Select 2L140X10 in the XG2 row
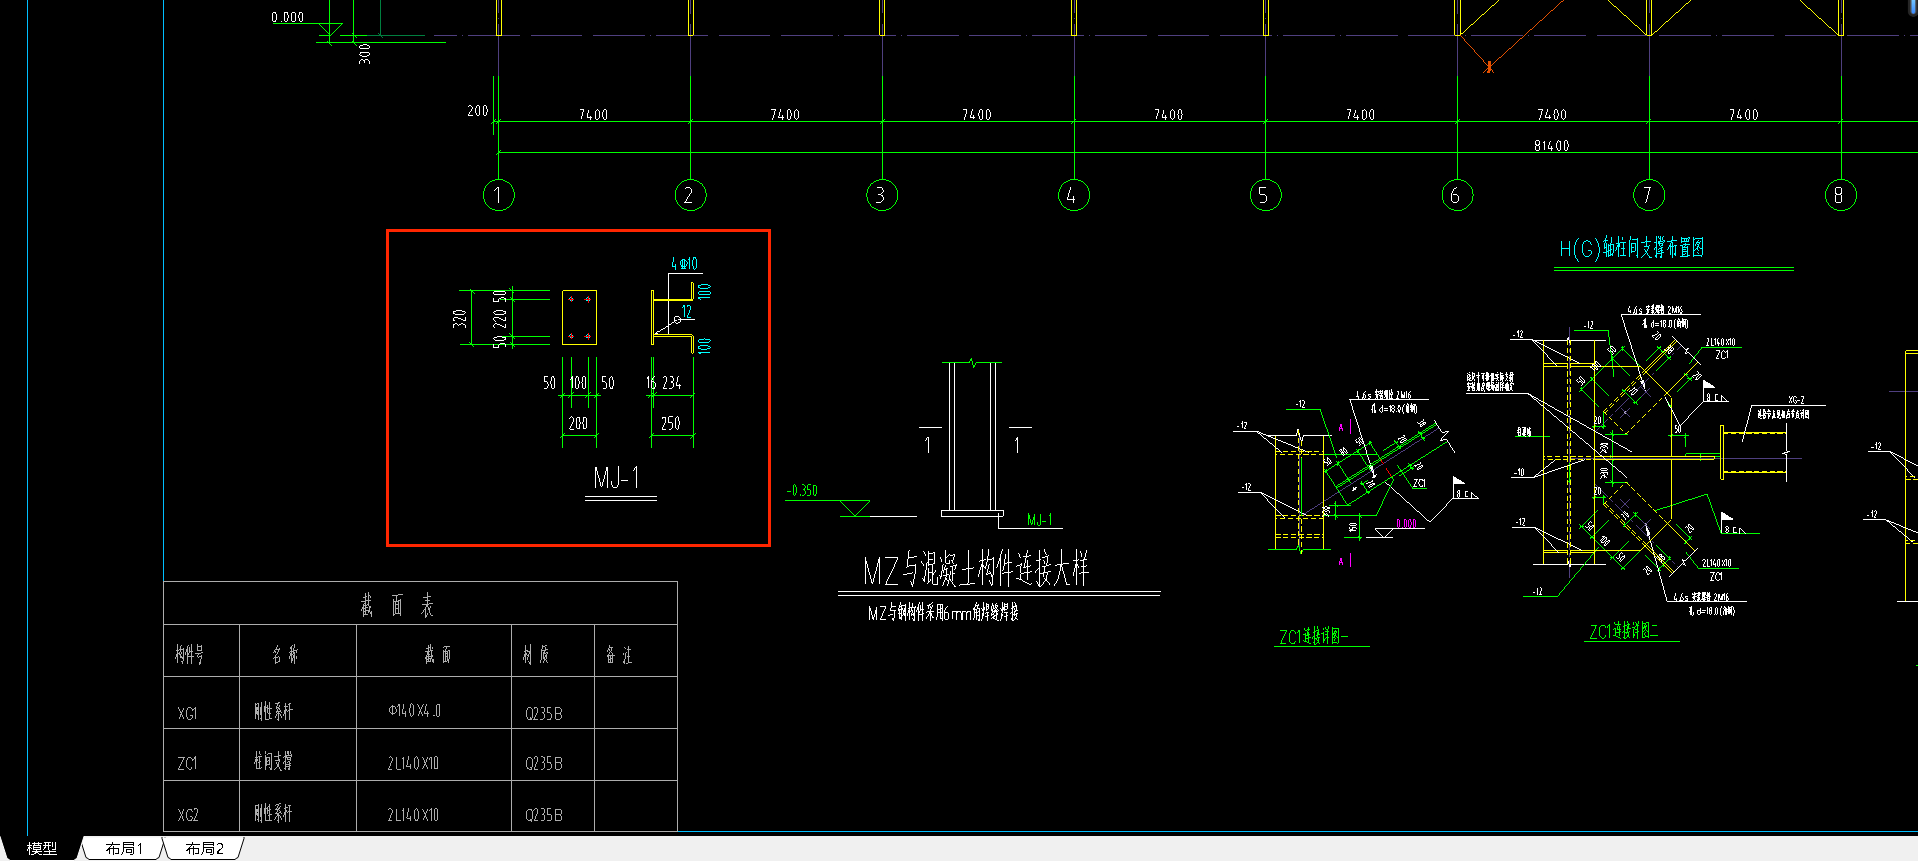This screenshot has width=1918, height=861. pyautogui.click(x=413, y=816)
